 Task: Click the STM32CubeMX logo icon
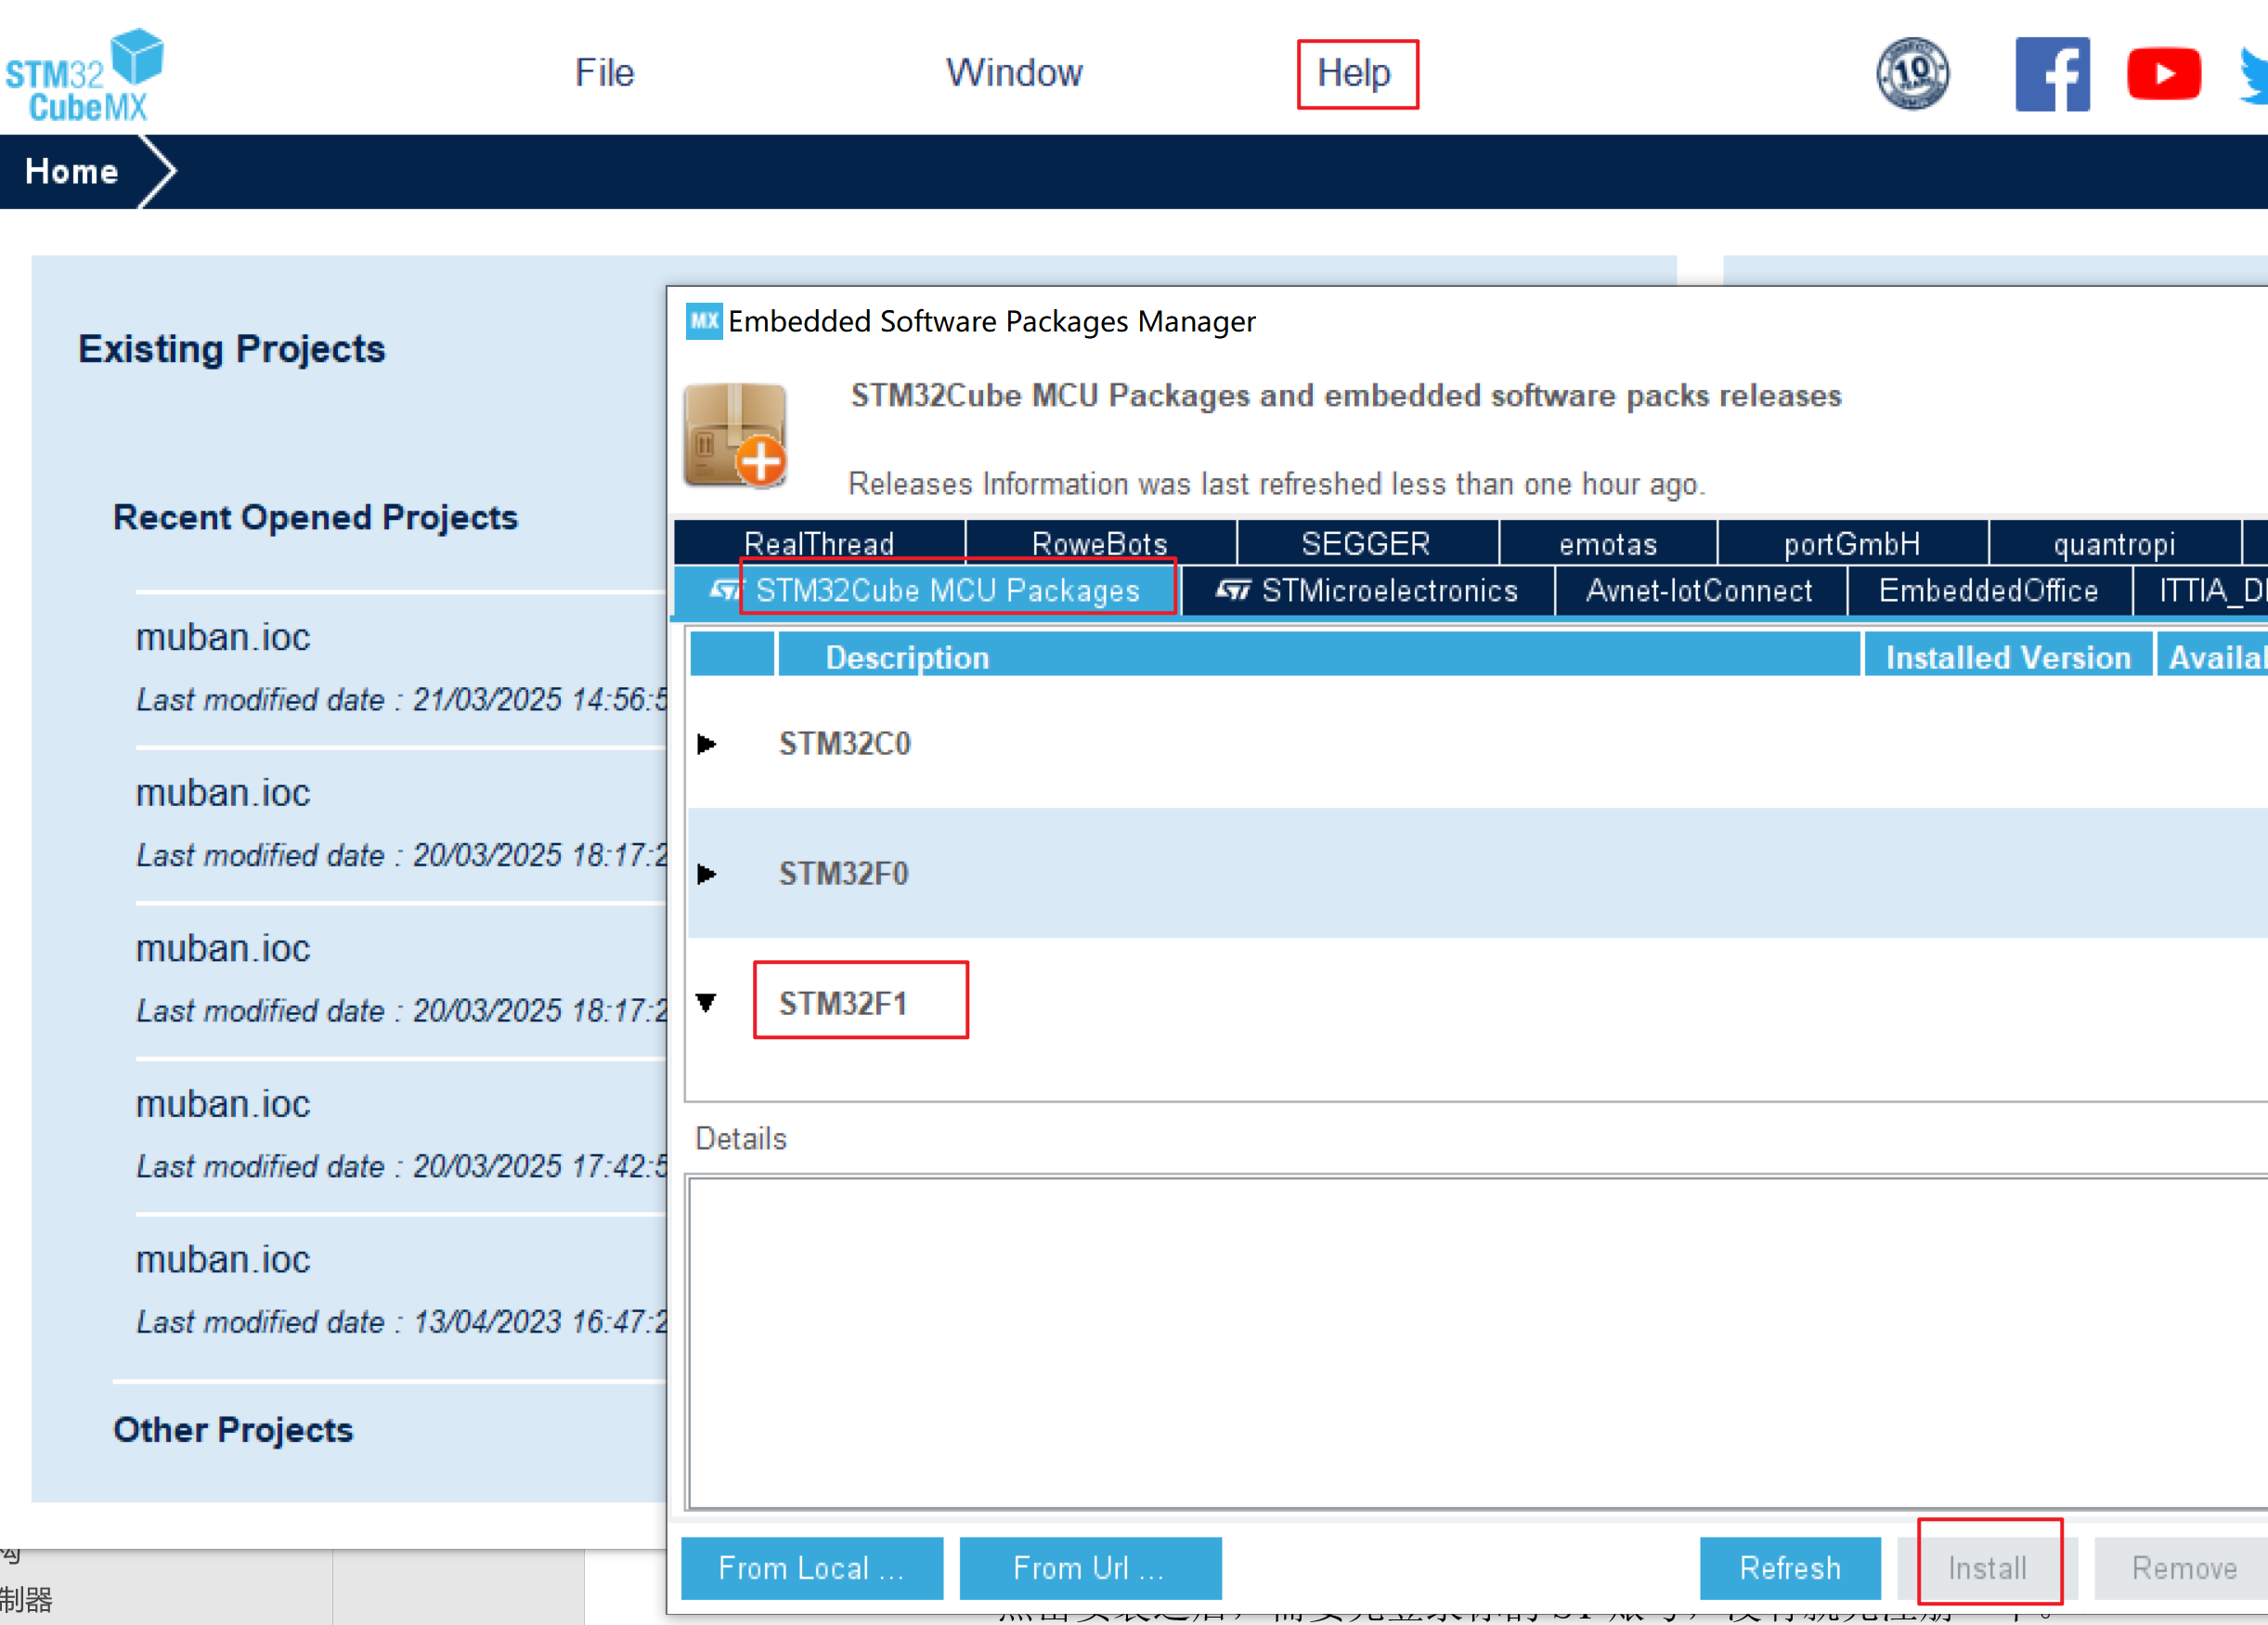[x=85, y=75]
